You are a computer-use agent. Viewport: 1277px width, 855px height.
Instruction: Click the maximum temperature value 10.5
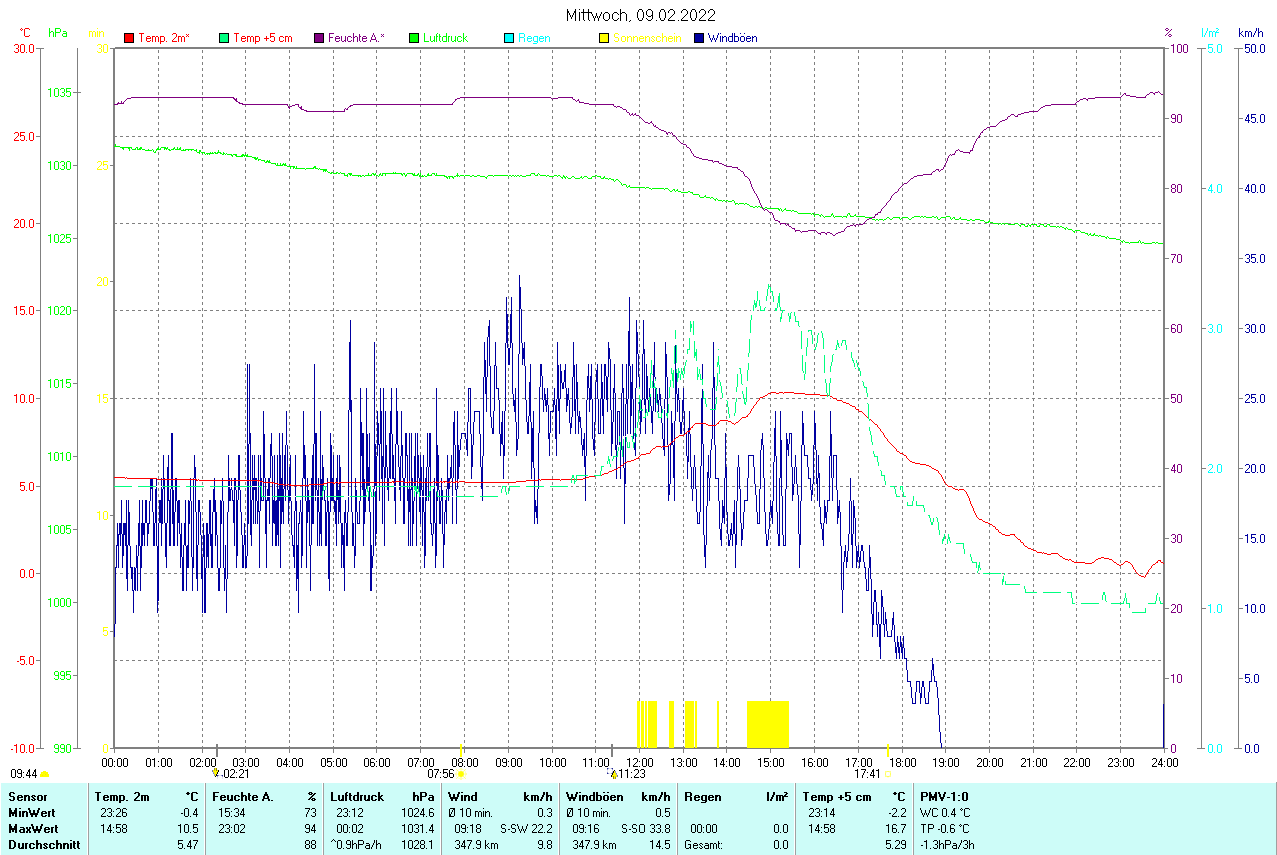coord(188,829)
